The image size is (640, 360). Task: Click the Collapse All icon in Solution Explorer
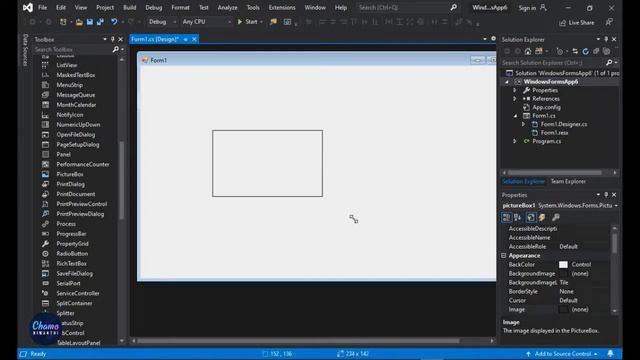tap(596, 51)
